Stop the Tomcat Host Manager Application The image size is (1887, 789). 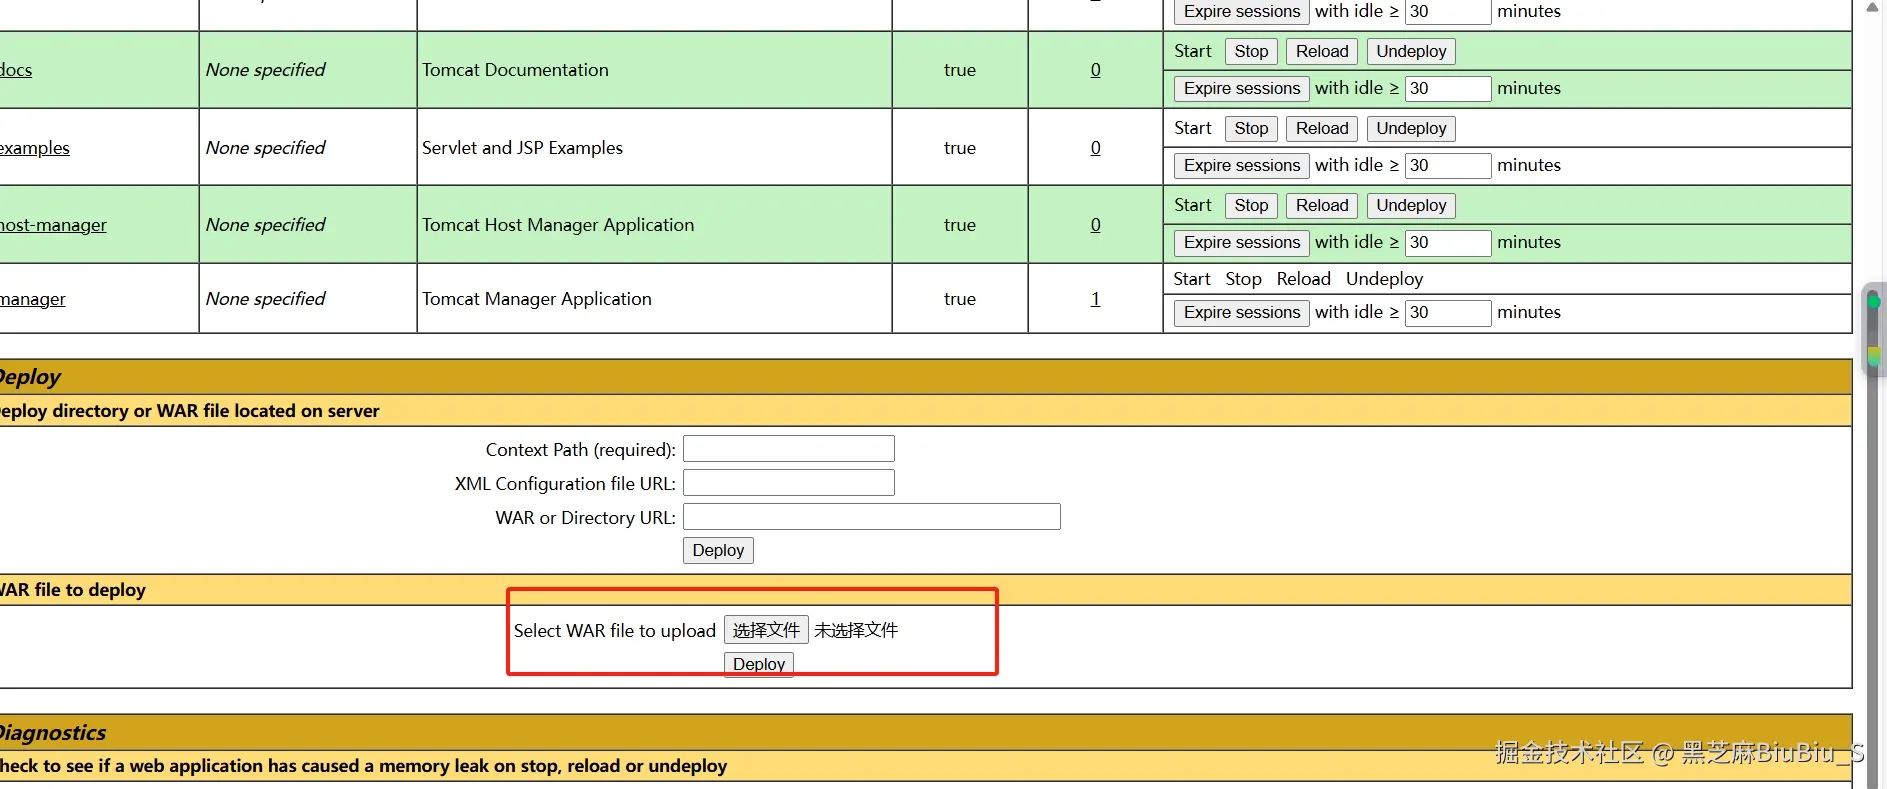click(x=1251, y=206)
